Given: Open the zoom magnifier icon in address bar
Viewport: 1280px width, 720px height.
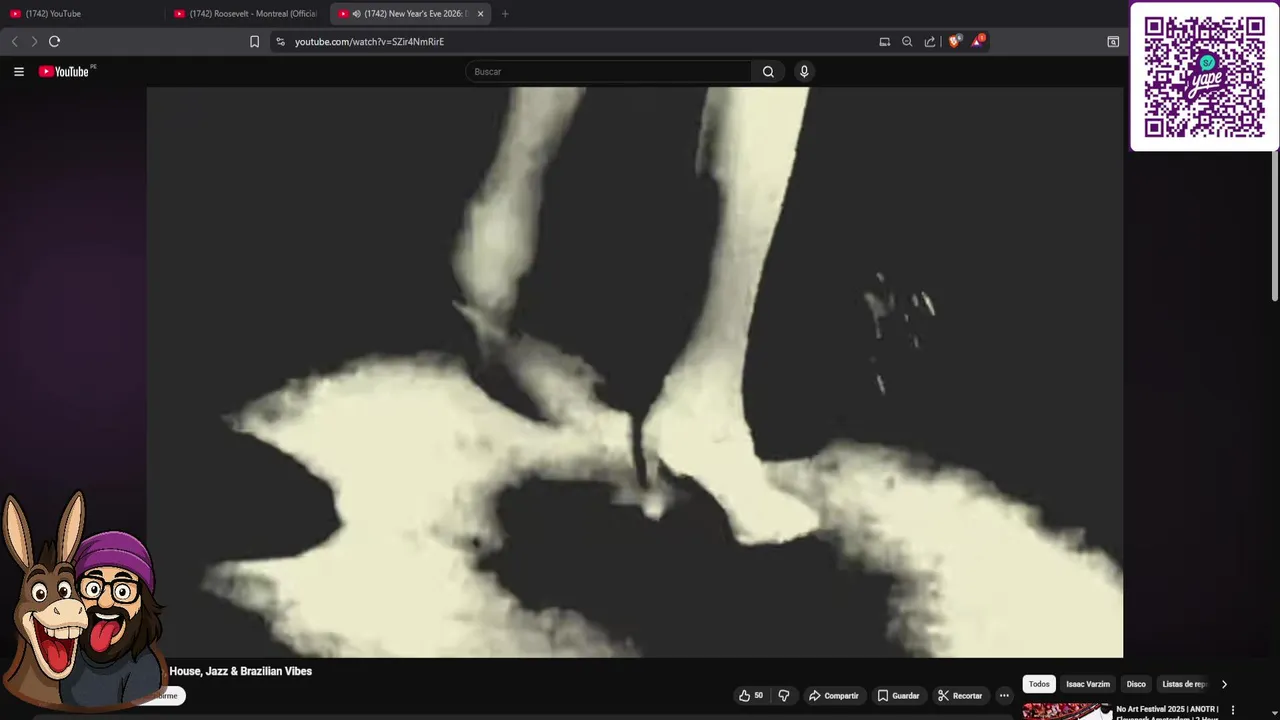Looking at the screenshot, I should tap(907, 41).
